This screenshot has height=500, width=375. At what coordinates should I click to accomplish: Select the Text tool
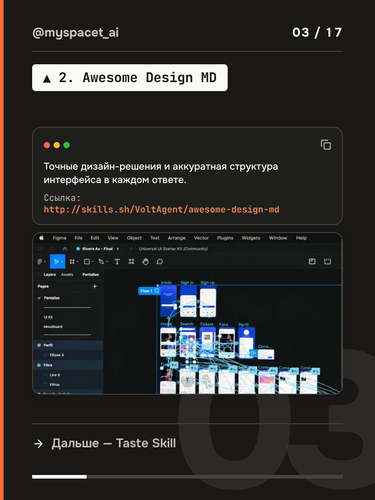(117, 262)
